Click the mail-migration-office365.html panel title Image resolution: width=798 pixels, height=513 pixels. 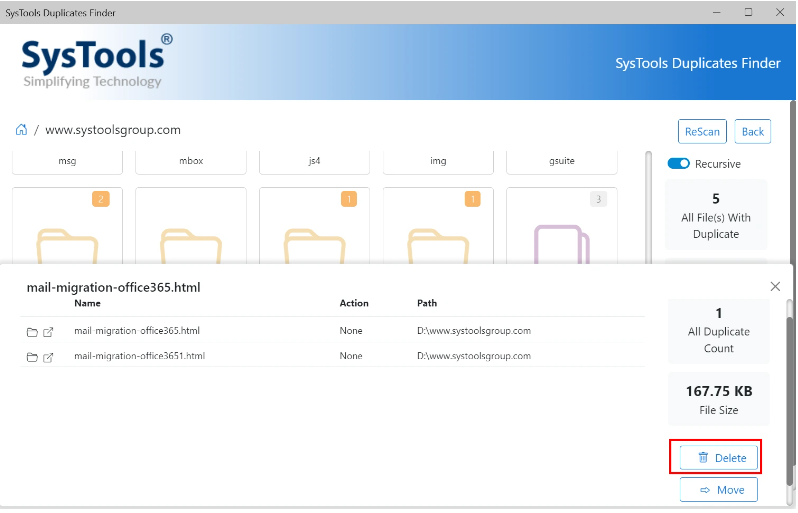(113, 288)
